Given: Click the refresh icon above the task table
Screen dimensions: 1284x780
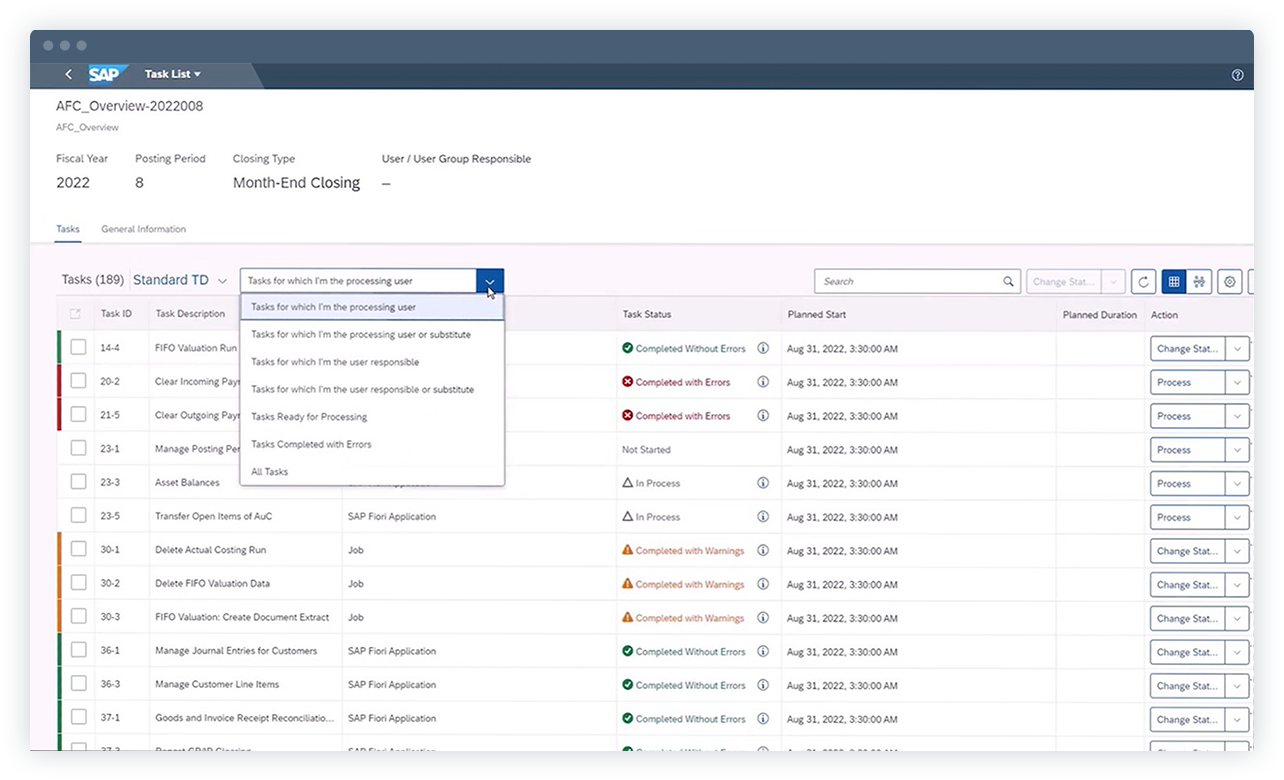Looking at the screenshot, I should (1143, 281).
